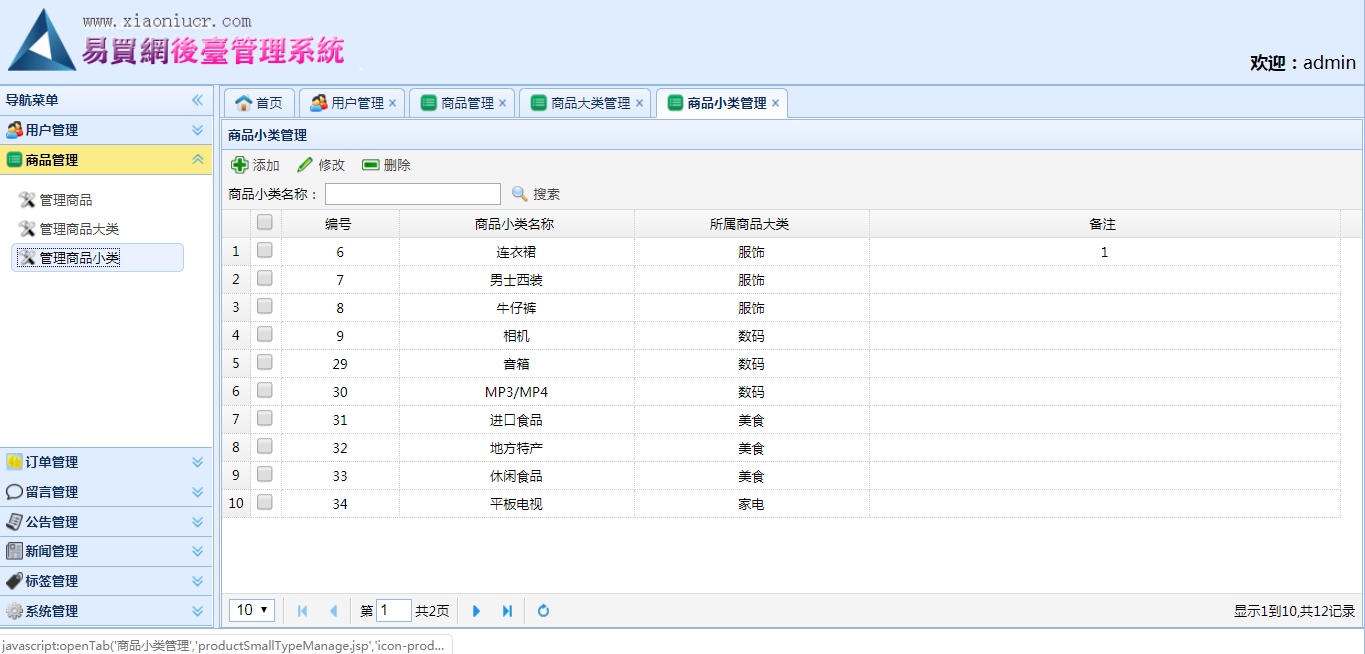Open 管理商品大类 in the sidebar

79,229
